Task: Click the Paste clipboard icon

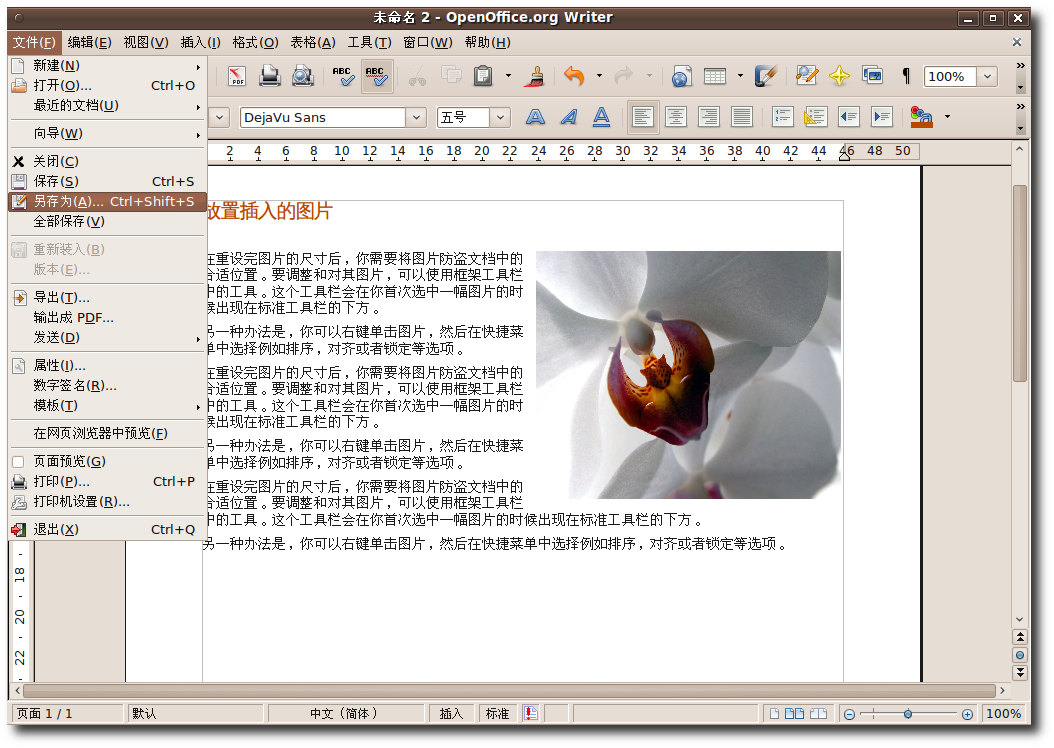Action: 483,76
